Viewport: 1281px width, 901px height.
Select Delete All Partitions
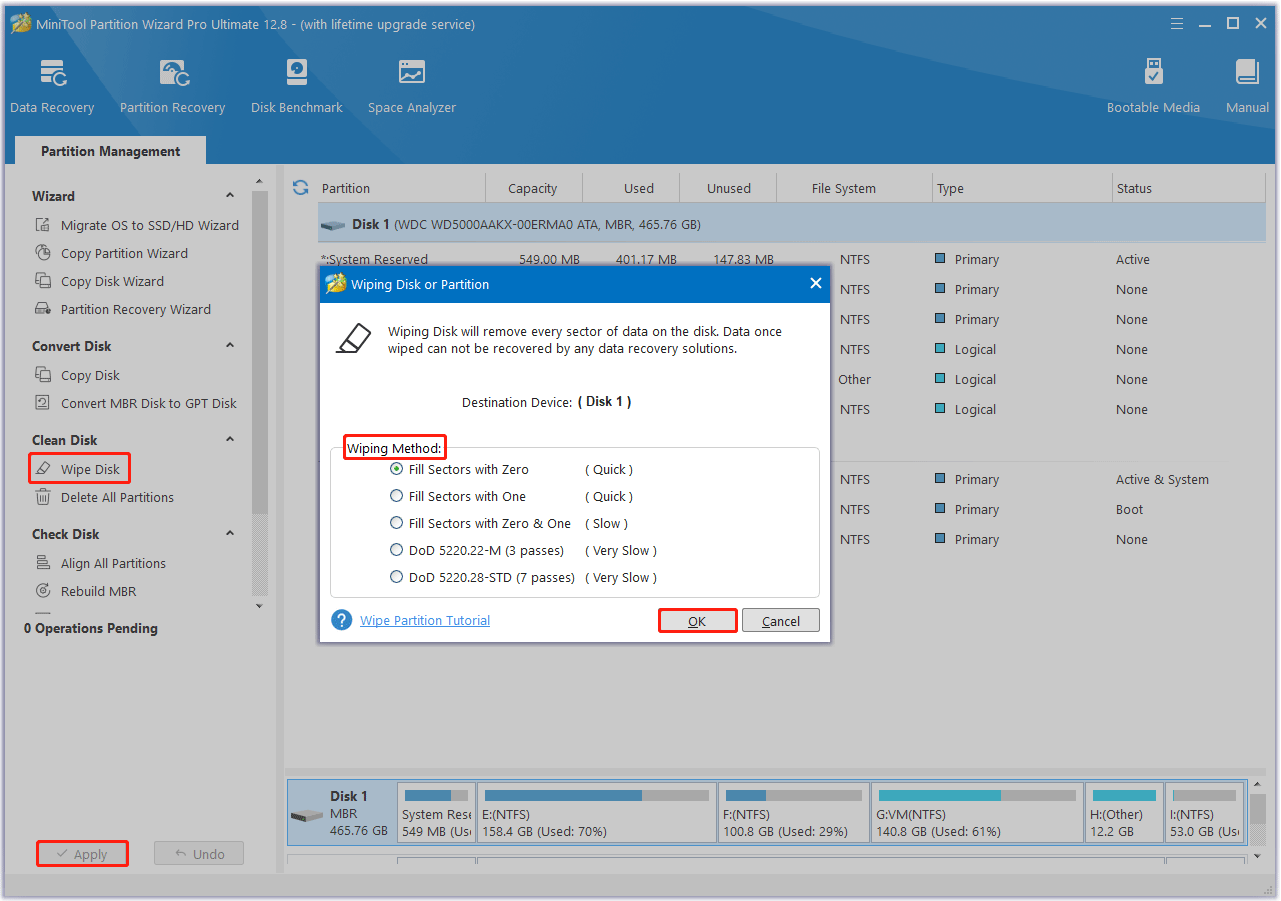[104, 497]
